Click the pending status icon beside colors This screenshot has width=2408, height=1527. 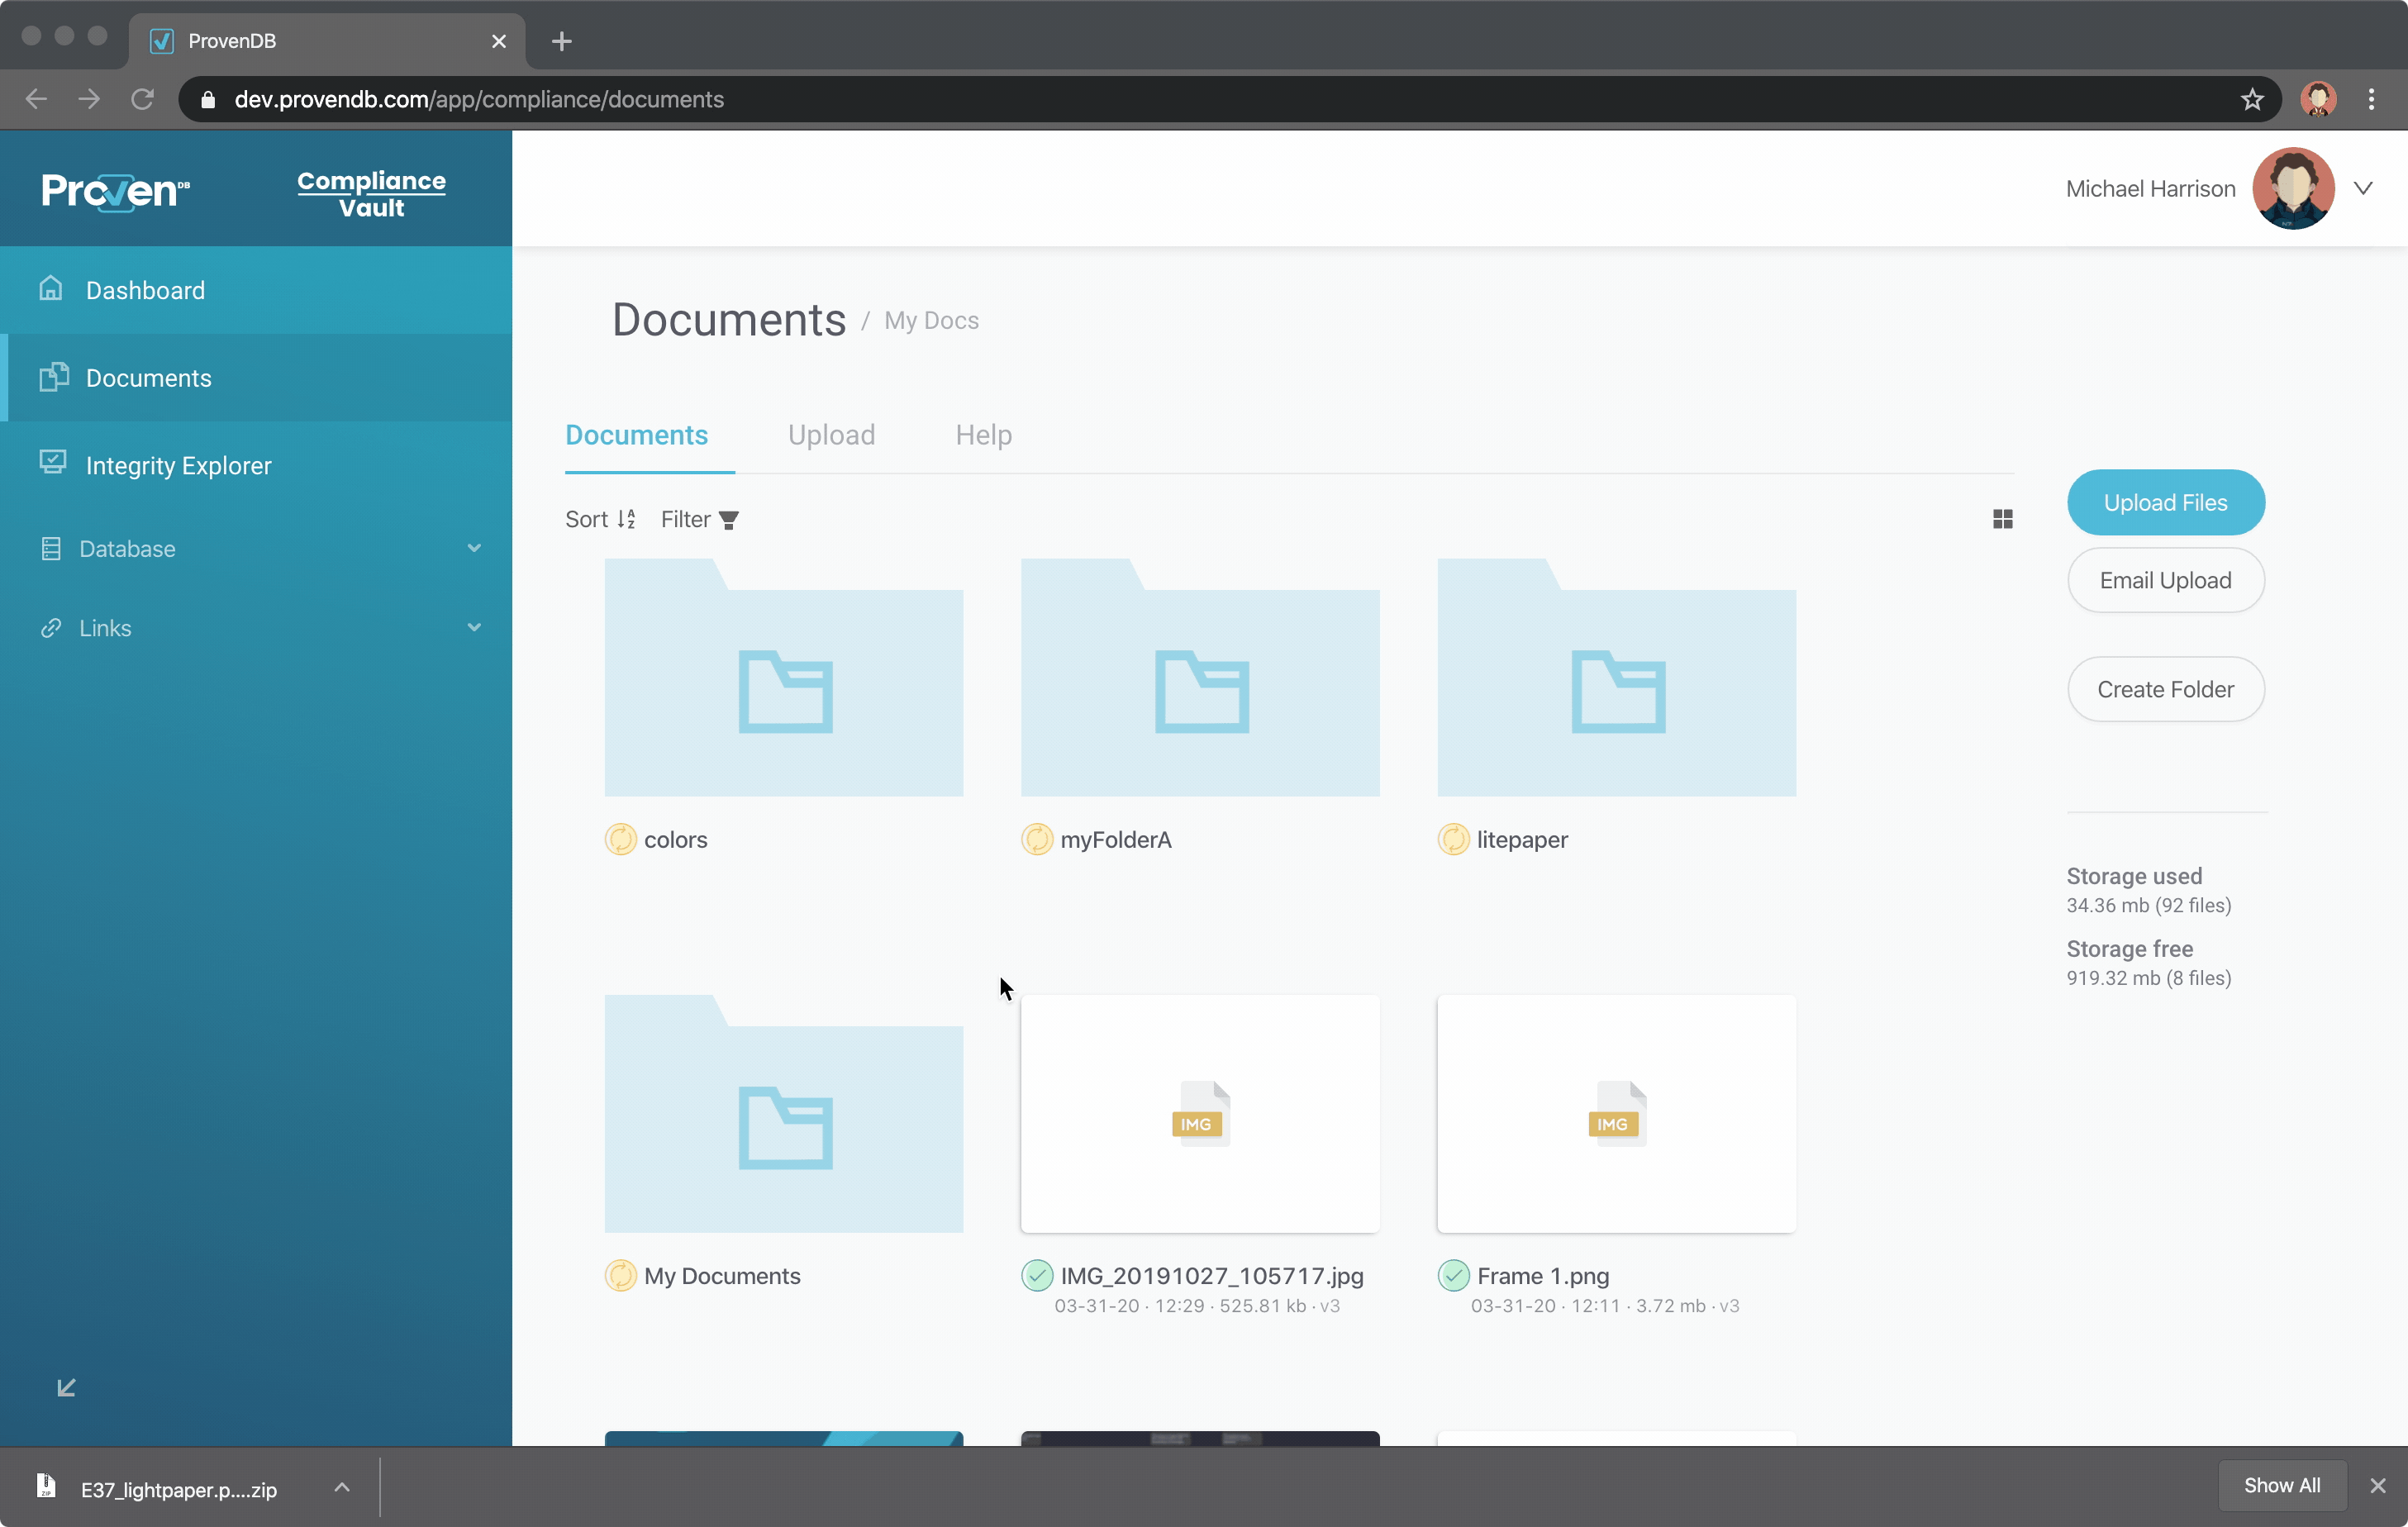pos(620,839)
